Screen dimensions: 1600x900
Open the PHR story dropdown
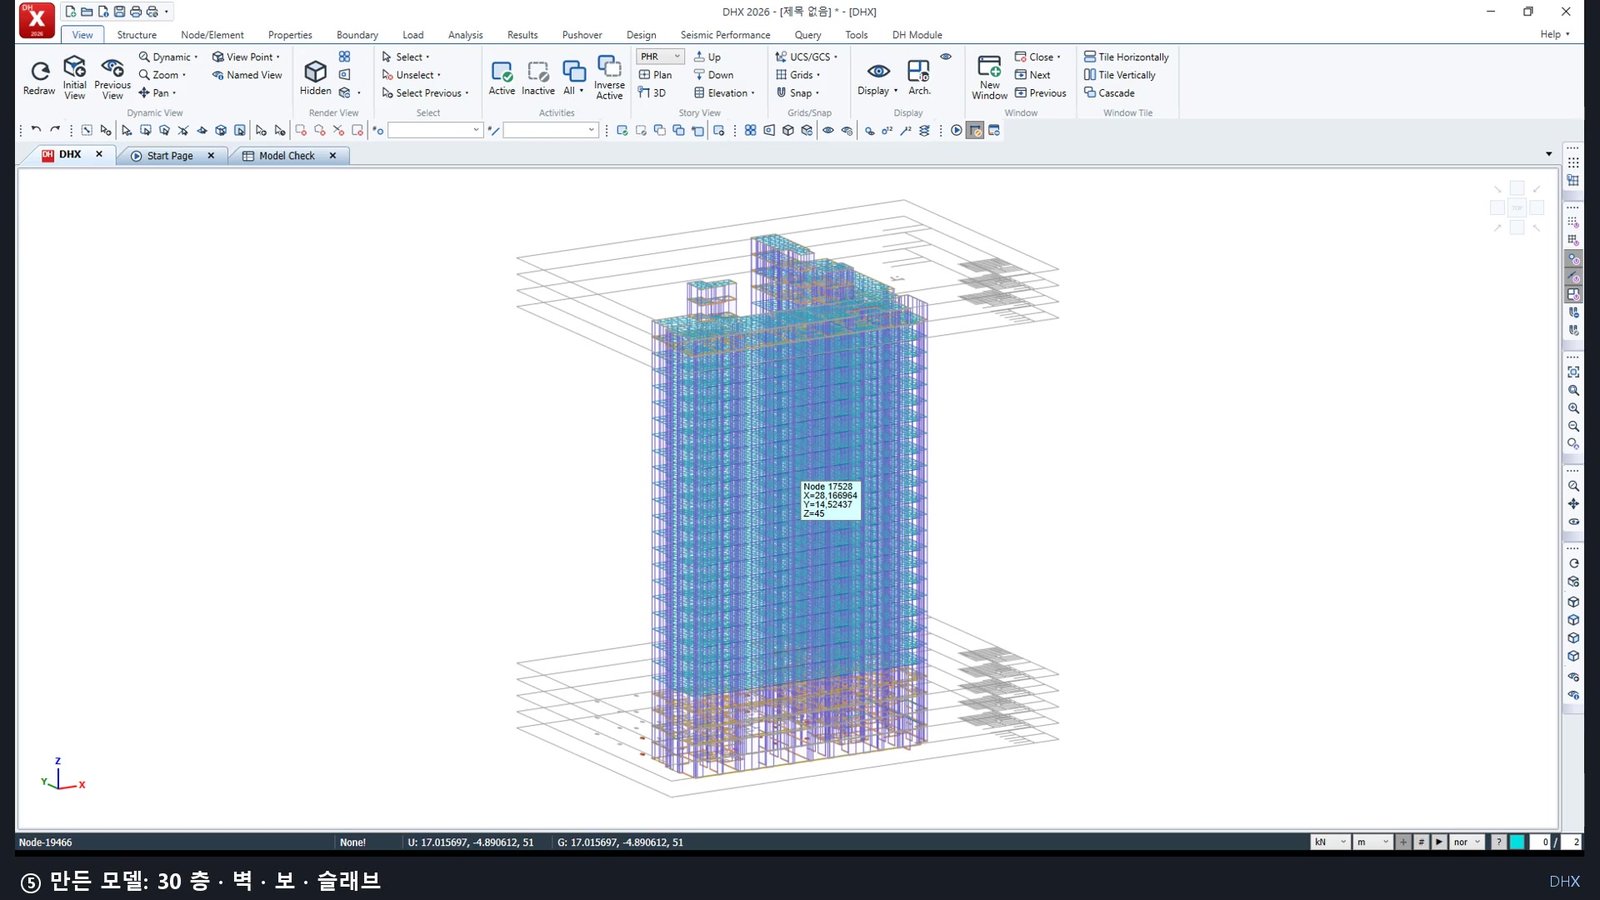[660, 57]
